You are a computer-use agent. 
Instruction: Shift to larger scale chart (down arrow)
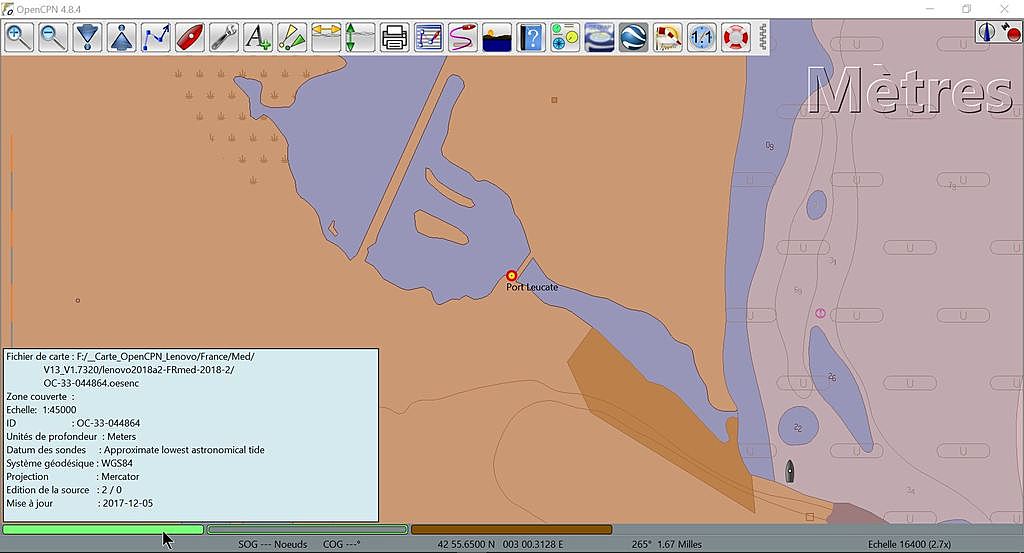pos(87,37)
